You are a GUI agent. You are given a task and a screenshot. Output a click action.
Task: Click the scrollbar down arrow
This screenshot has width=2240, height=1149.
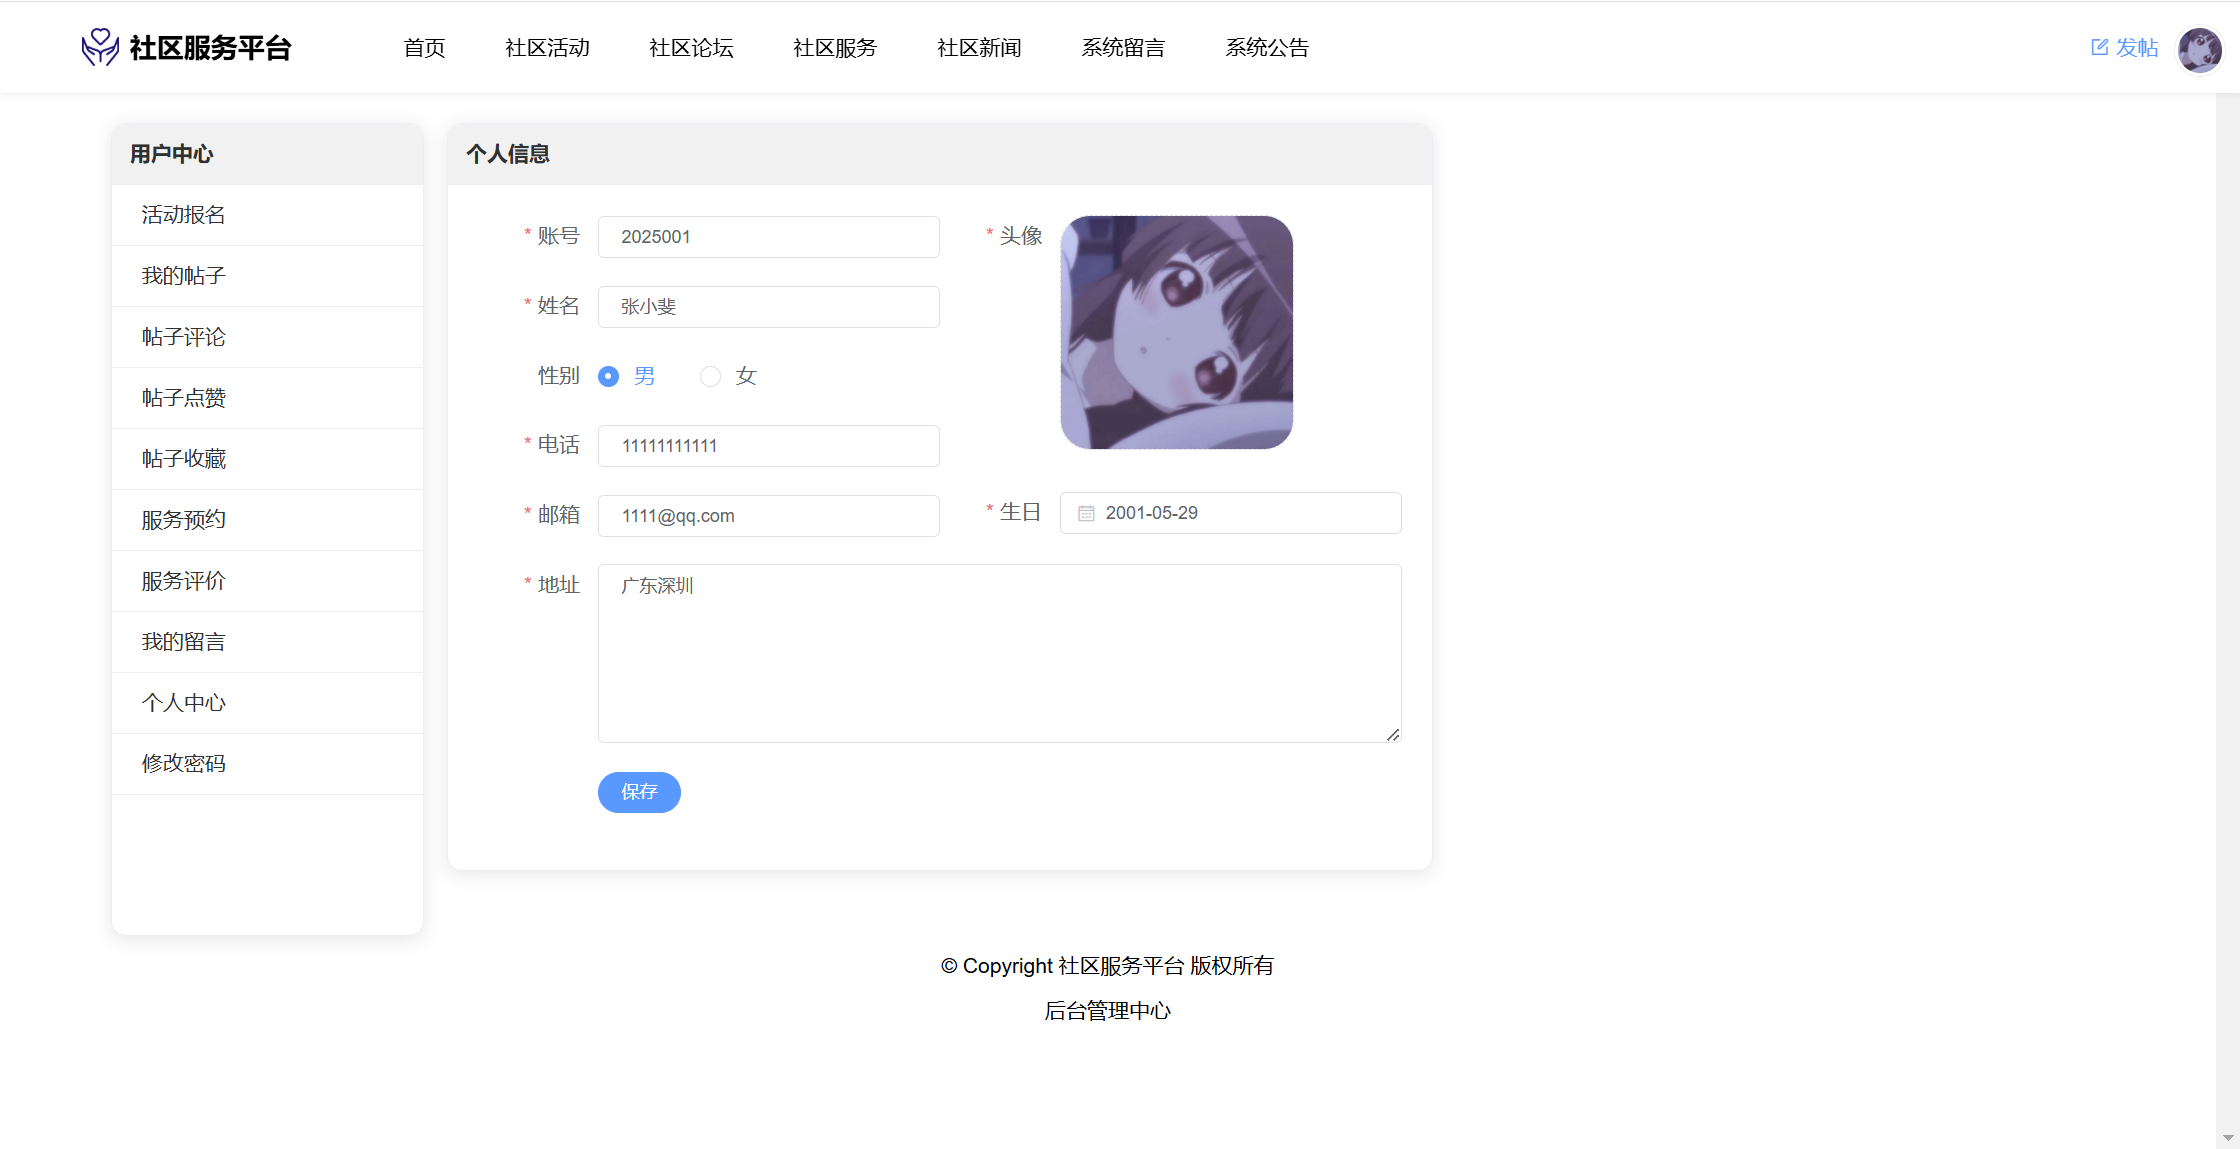(2228, 1138)
